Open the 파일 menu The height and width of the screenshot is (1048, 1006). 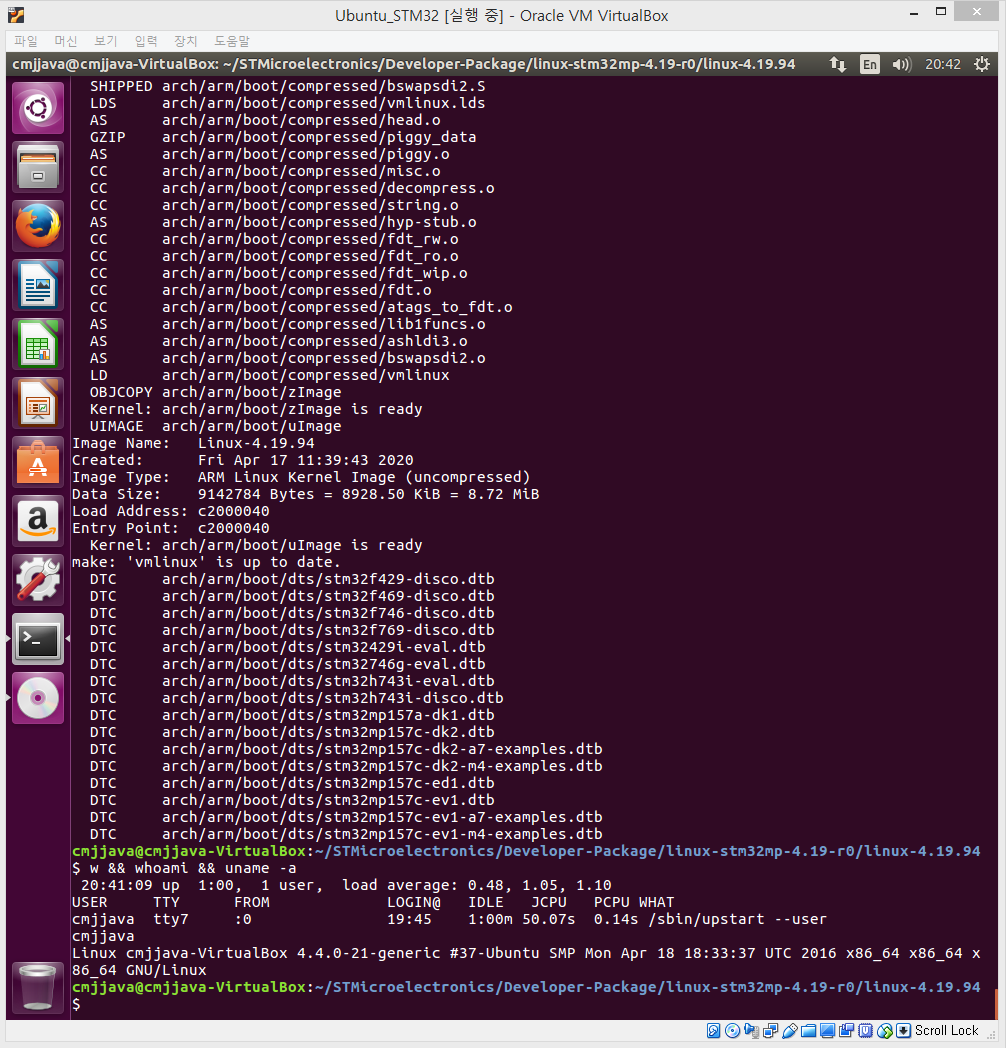[x=26, y=41]
